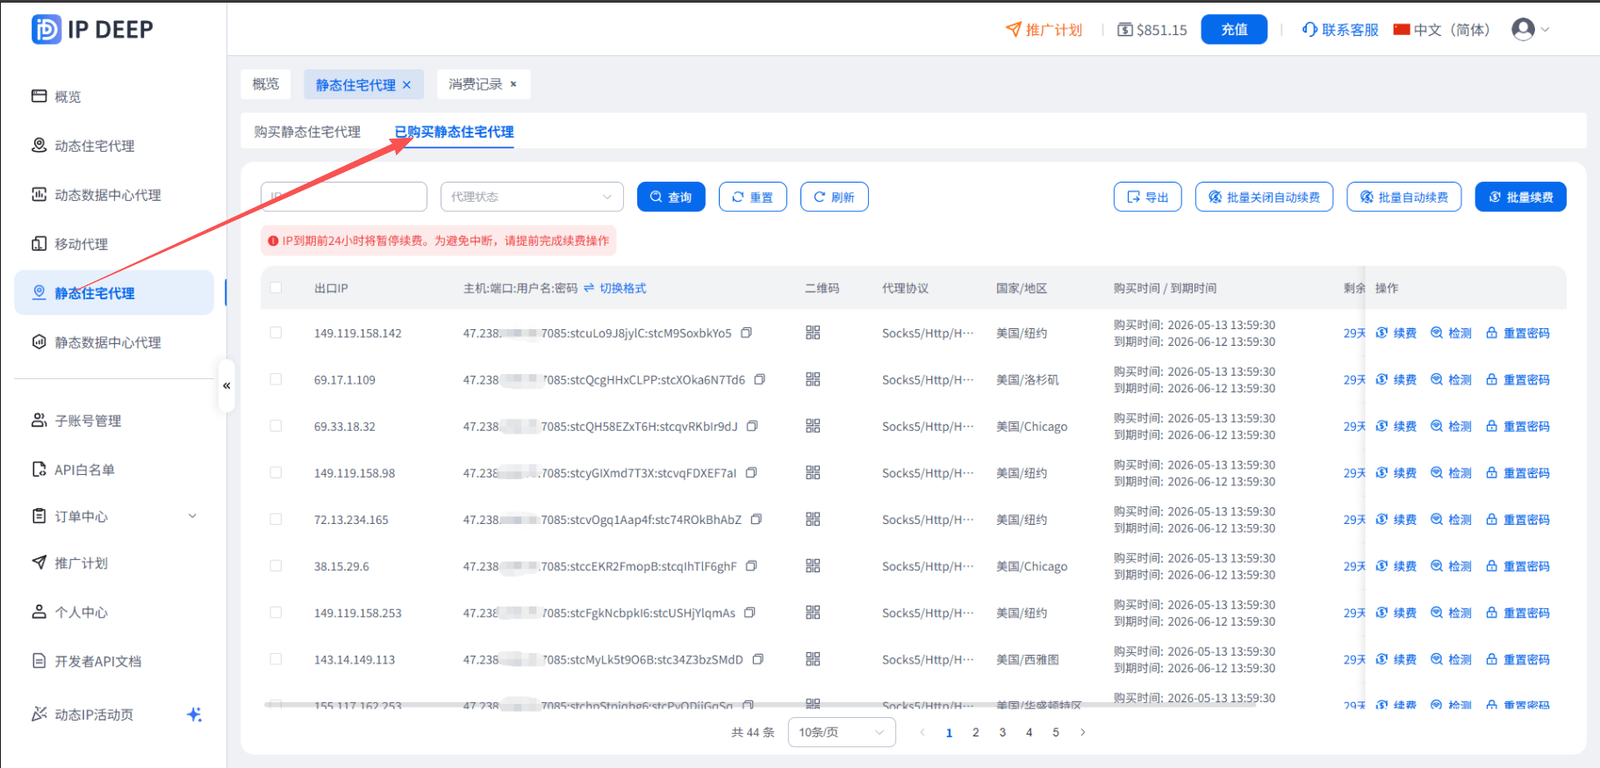Image resolution: width=1600 pixels, height=768 pixels.
Task: Click 重置密码 for 149.119.158.253 row
Action: (x=1518, y=613)
